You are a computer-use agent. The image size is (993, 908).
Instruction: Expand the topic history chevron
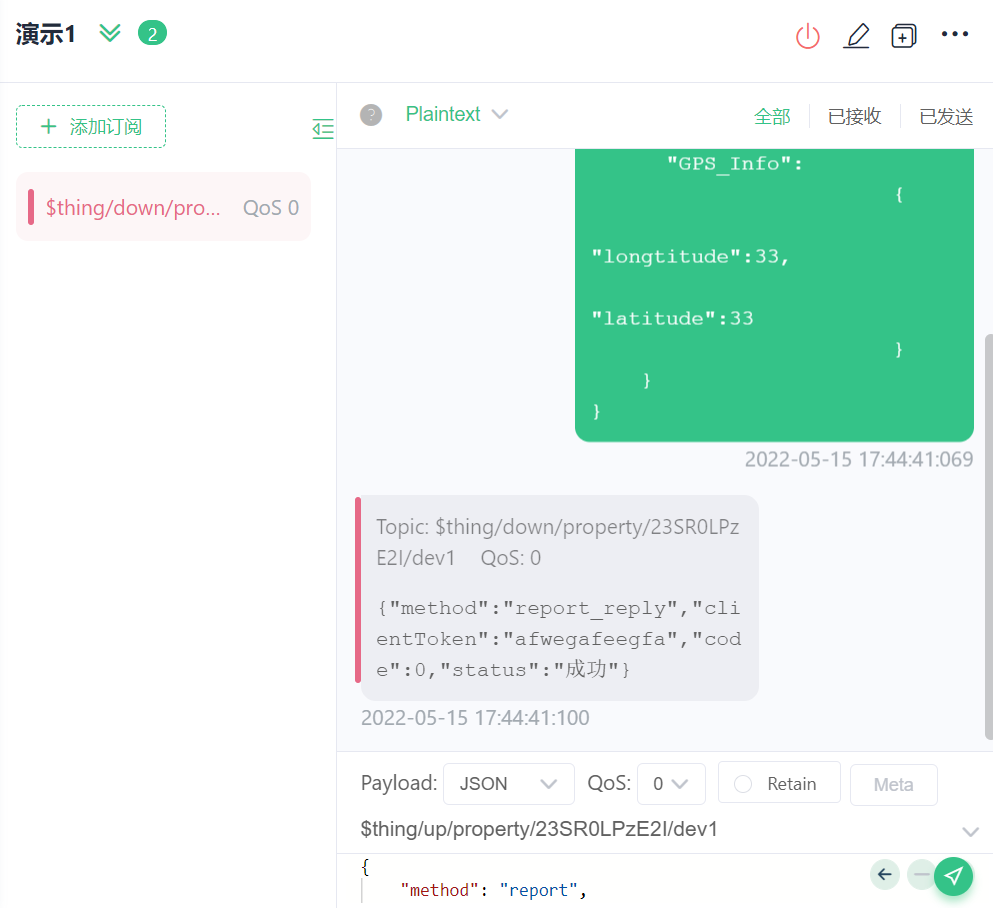(x=969, y=831)
